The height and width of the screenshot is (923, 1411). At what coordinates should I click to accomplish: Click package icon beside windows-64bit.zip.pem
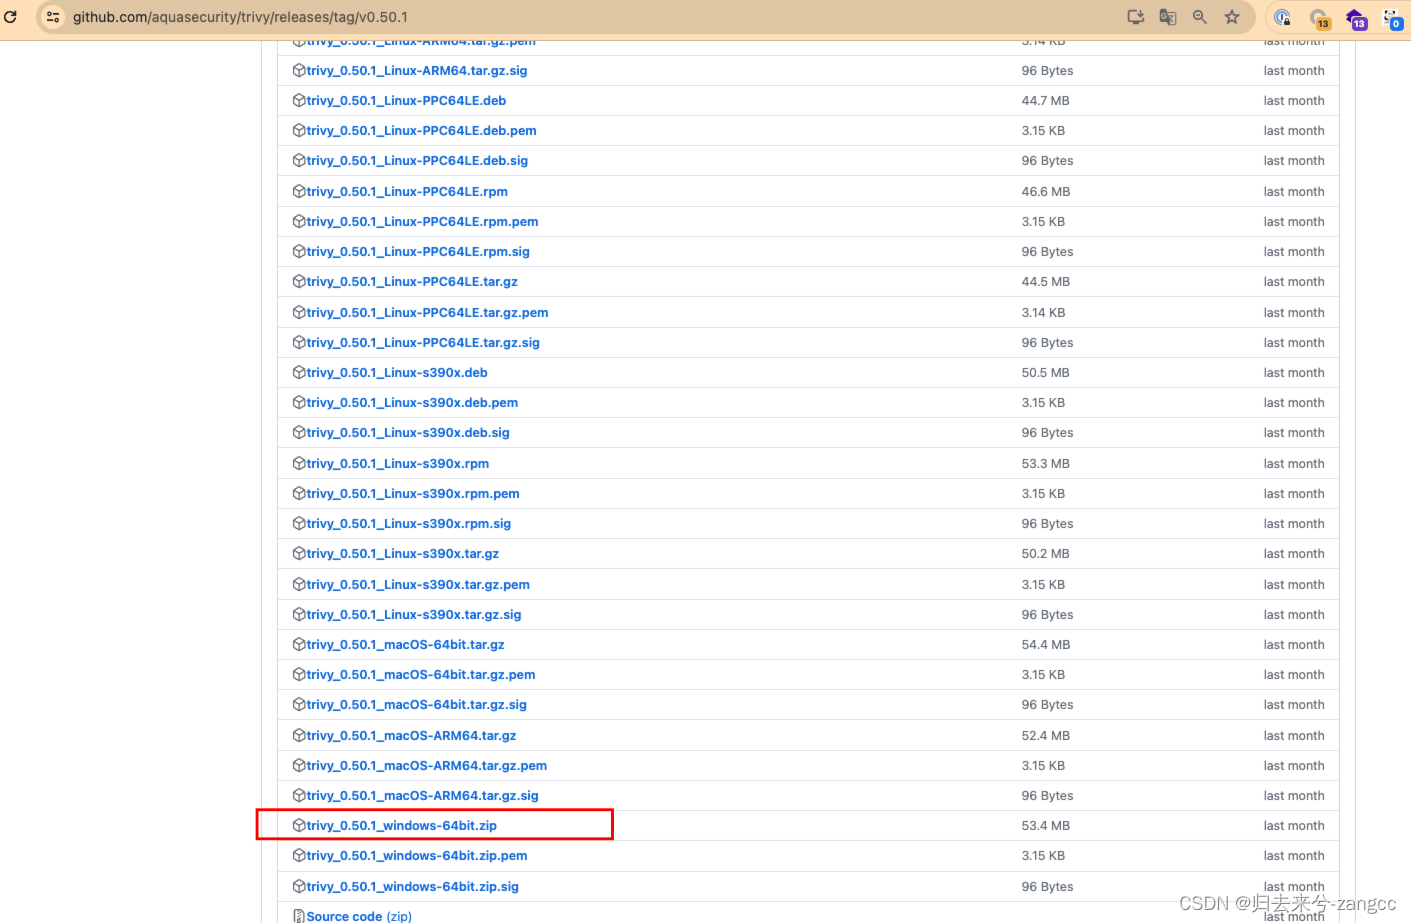coord(299,856)
